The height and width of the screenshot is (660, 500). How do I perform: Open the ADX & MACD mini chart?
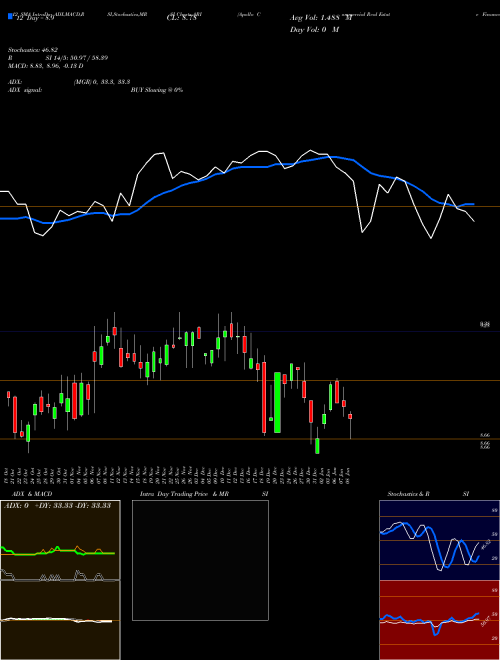(60, 580)
